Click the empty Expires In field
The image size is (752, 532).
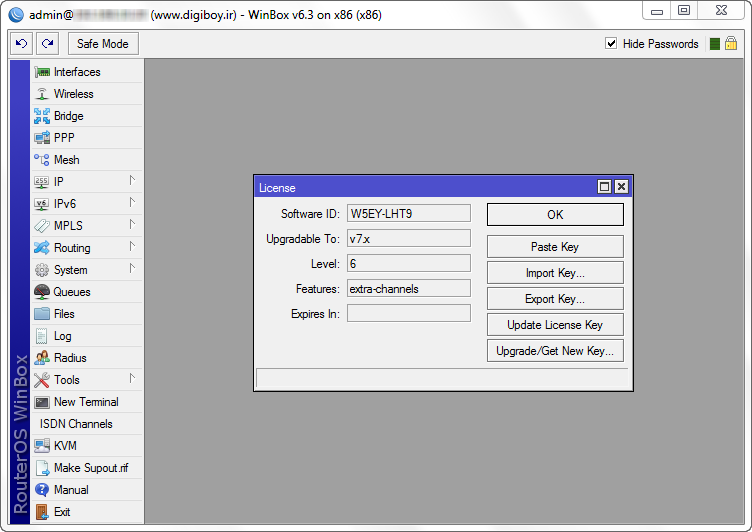(409, 314)
